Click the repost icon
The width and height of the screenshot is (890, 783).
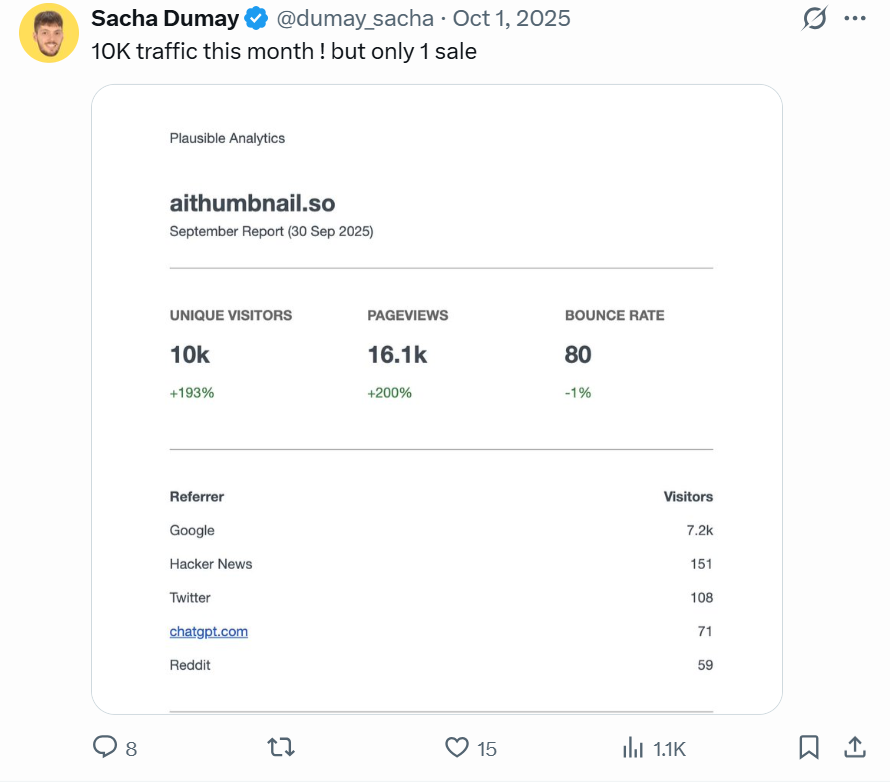(x=281, y=747)
